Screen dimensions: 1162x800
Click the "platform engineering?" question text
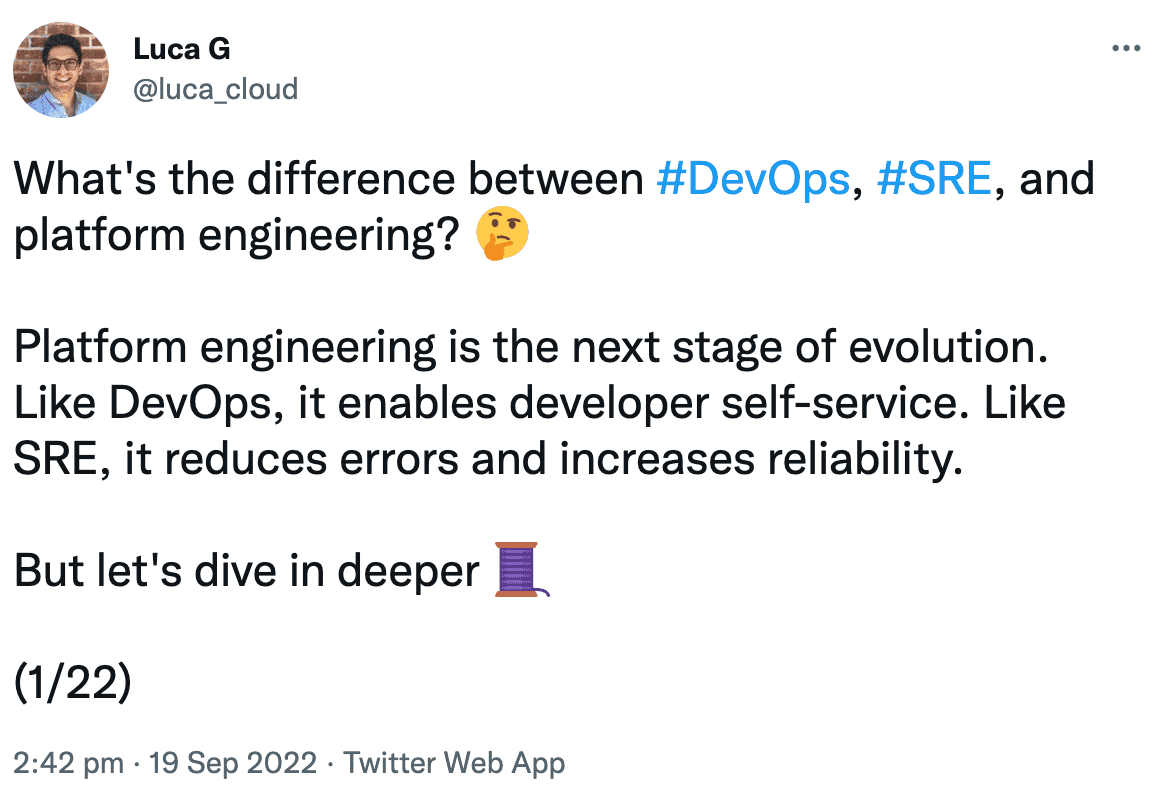tap(237, 236)
